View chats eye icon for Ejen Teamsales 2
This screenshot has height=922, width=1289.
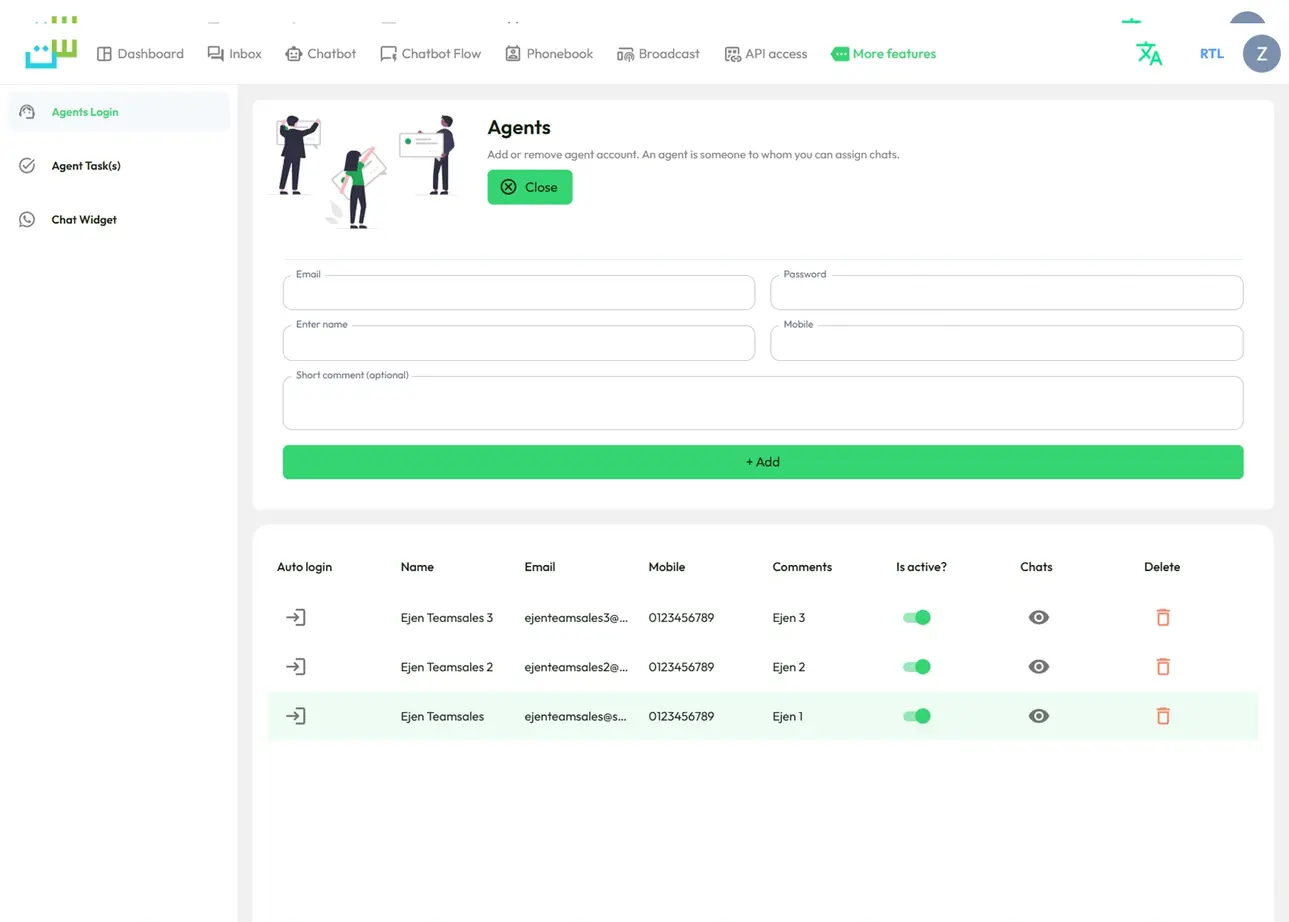click(1039, 666)
